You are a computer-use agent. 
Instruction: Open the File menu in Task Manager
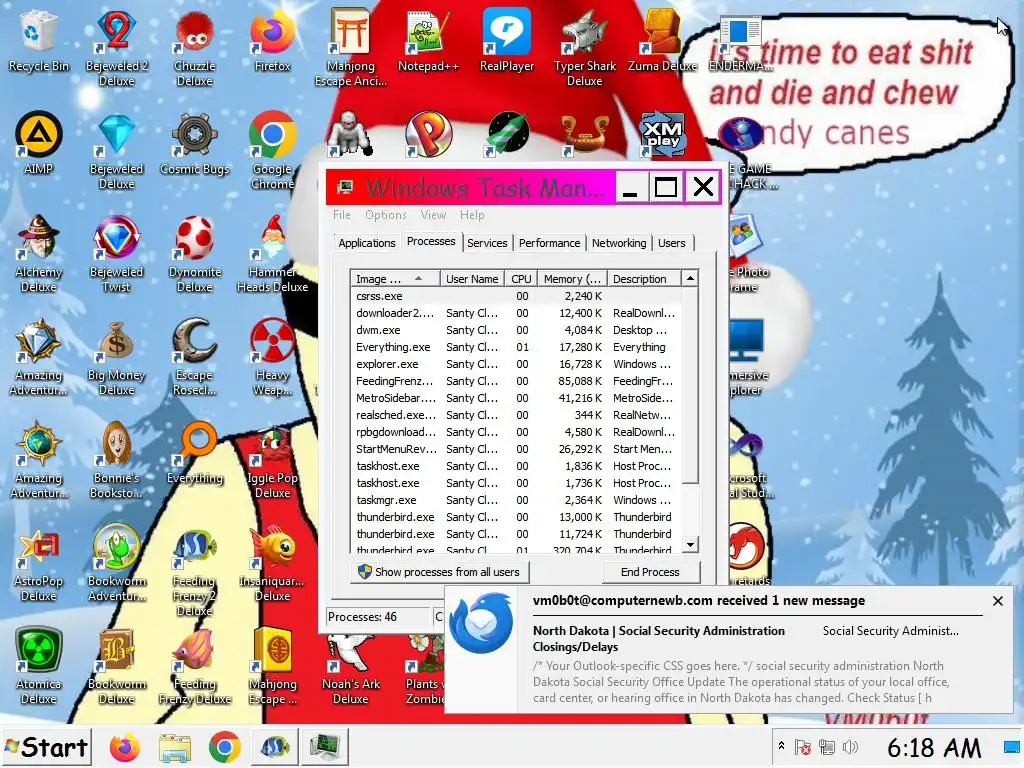342,215
